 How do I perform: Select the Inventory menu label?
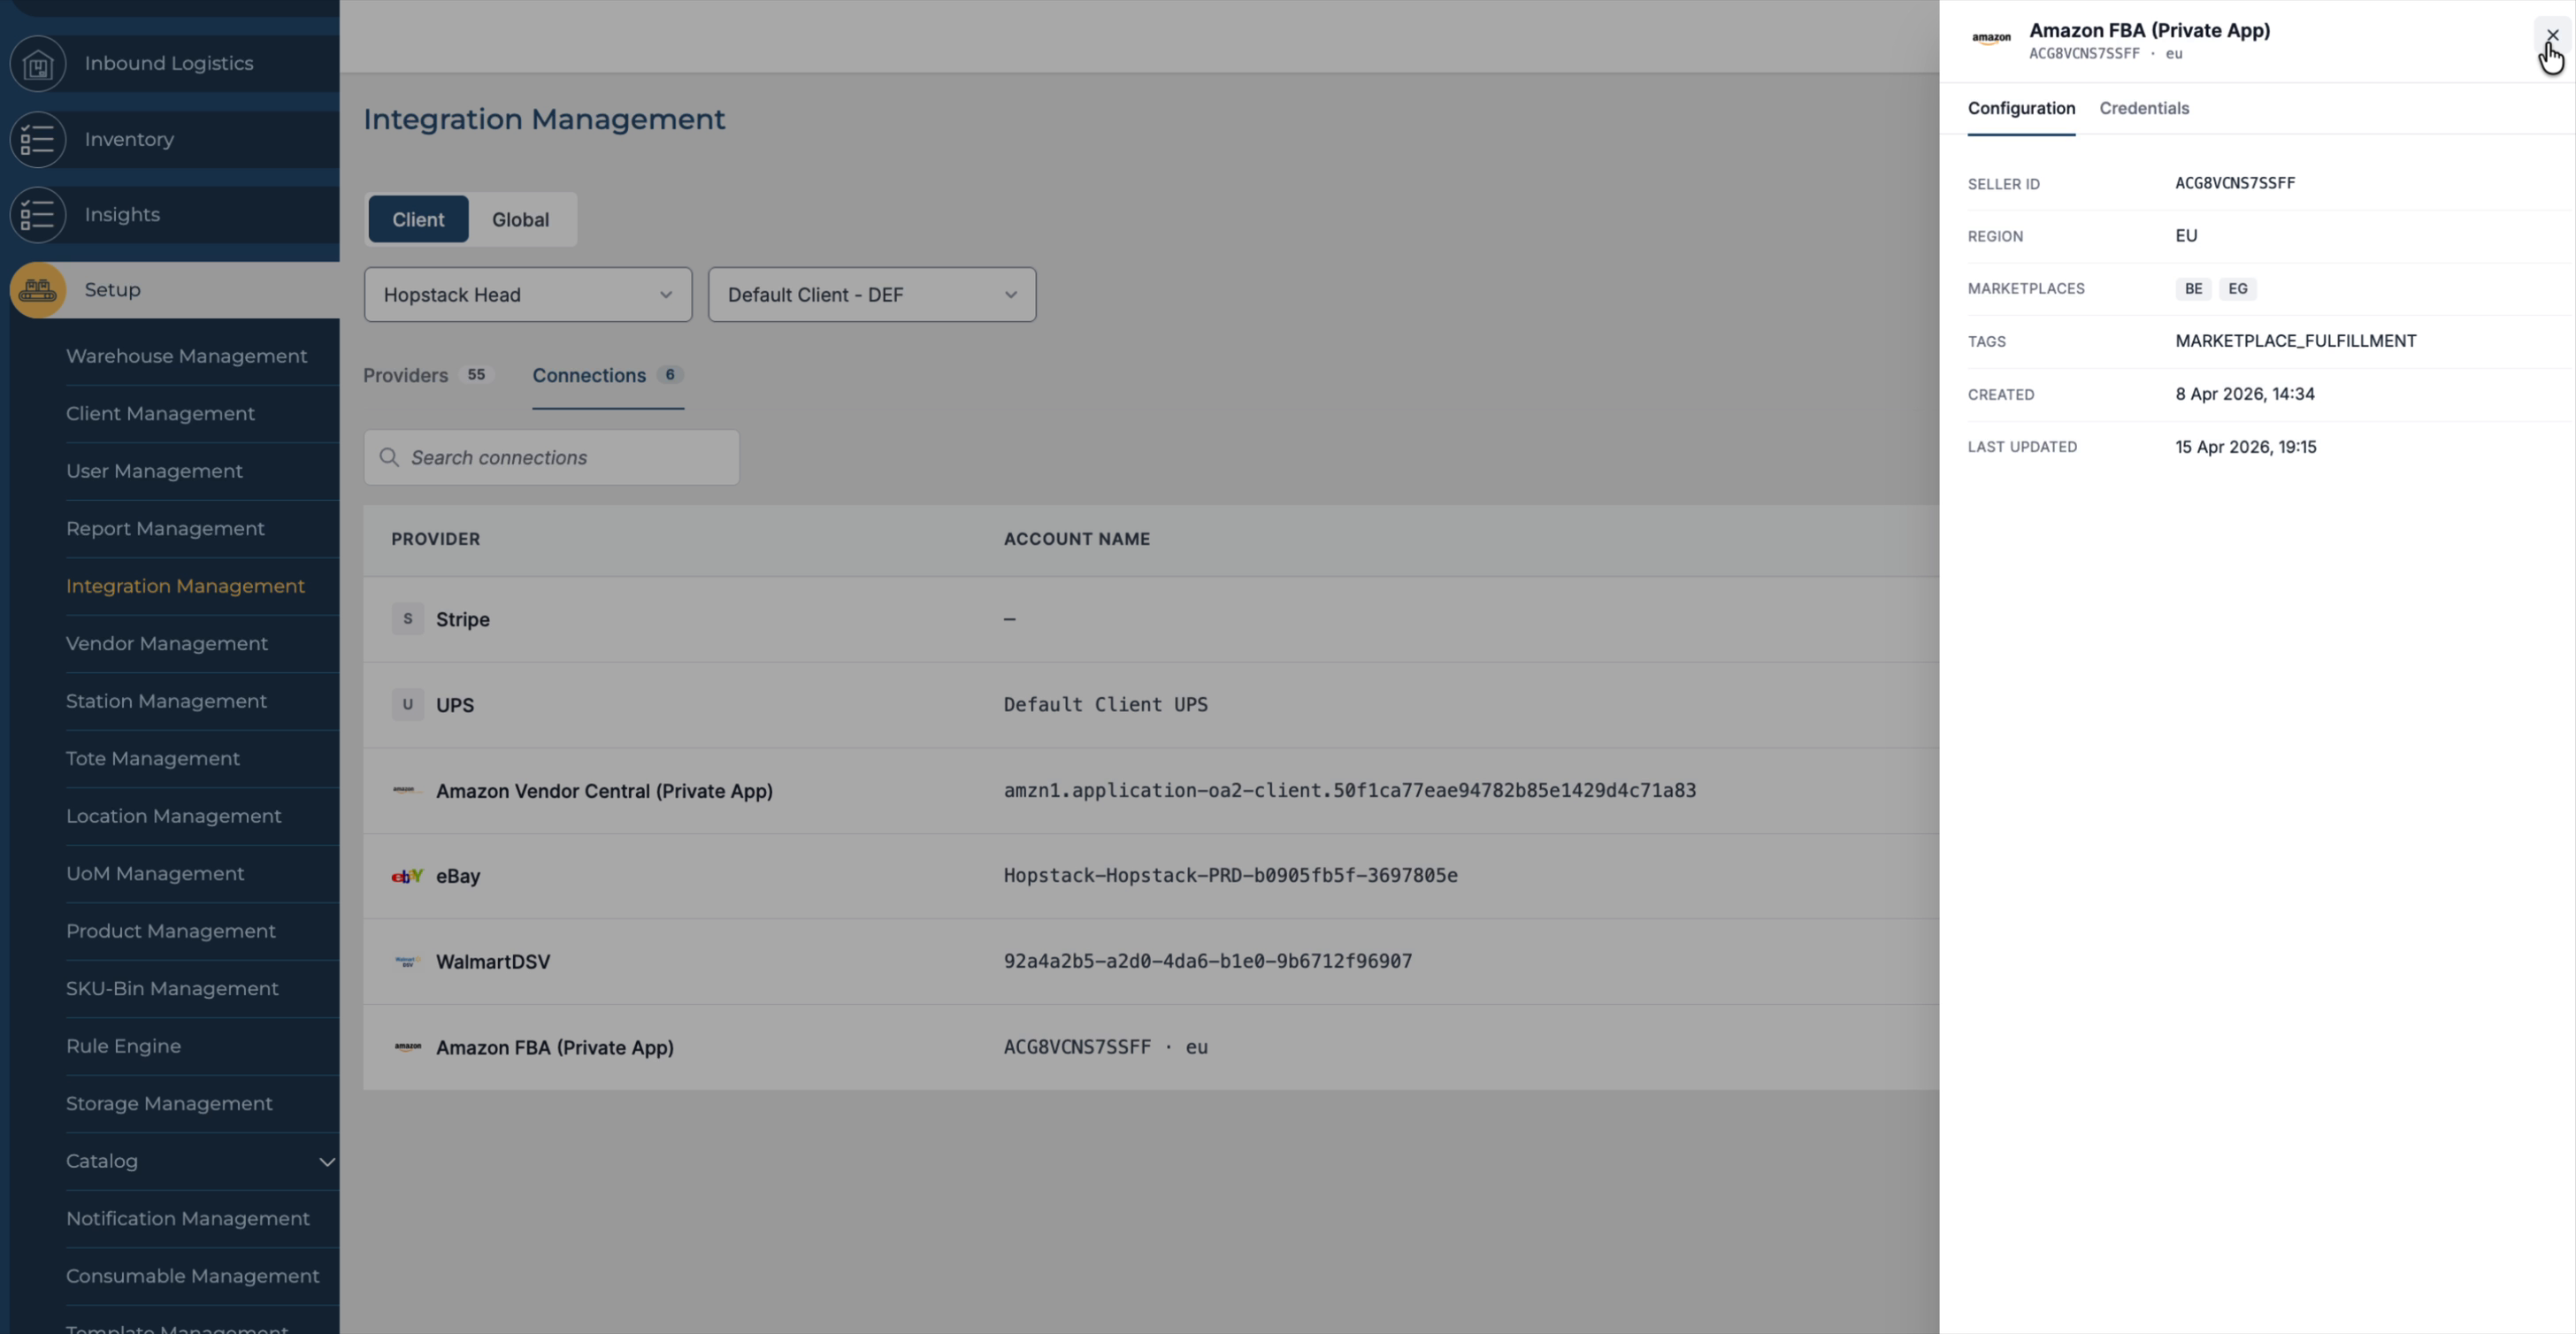[x=129, y=140]
